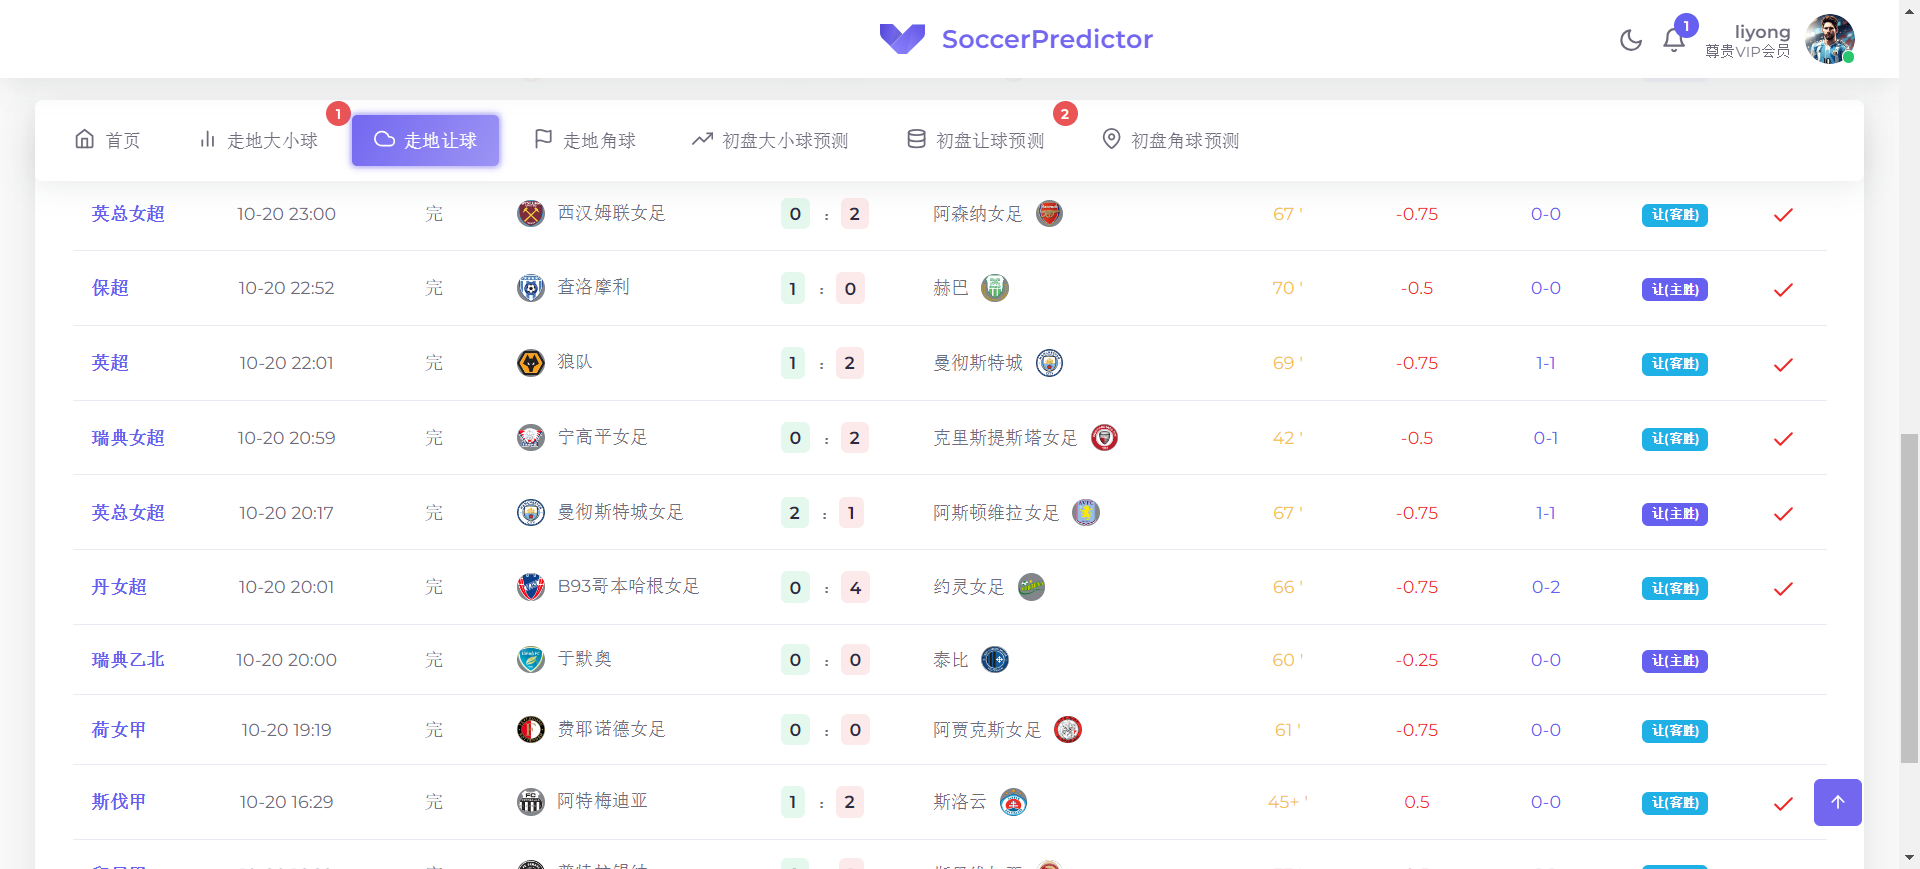Screen dimensions: 1920x869
Task: Open the 初盘让球预测 tab
Action: click(x=976, y=140)
